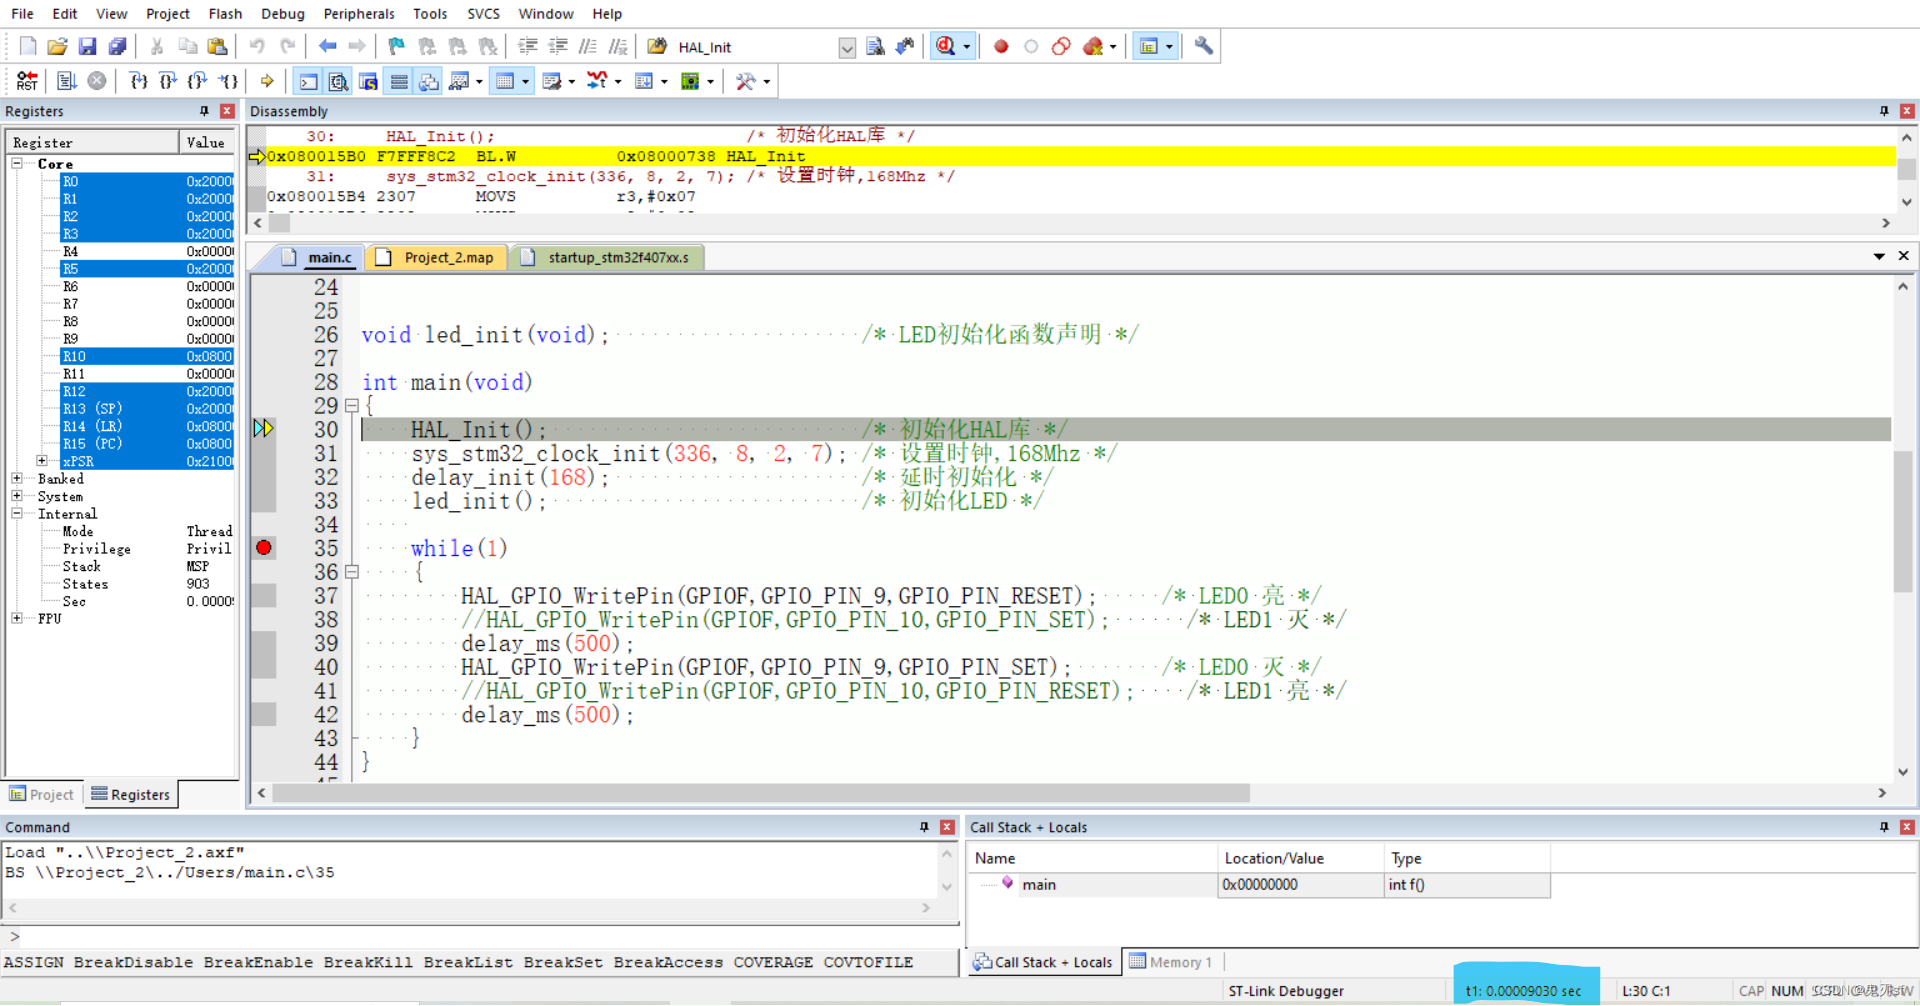This screenshot has height=1006, width=1920.
Task: Click the Show Next Statement yellow arrow
Action: (x=266, y=81)
